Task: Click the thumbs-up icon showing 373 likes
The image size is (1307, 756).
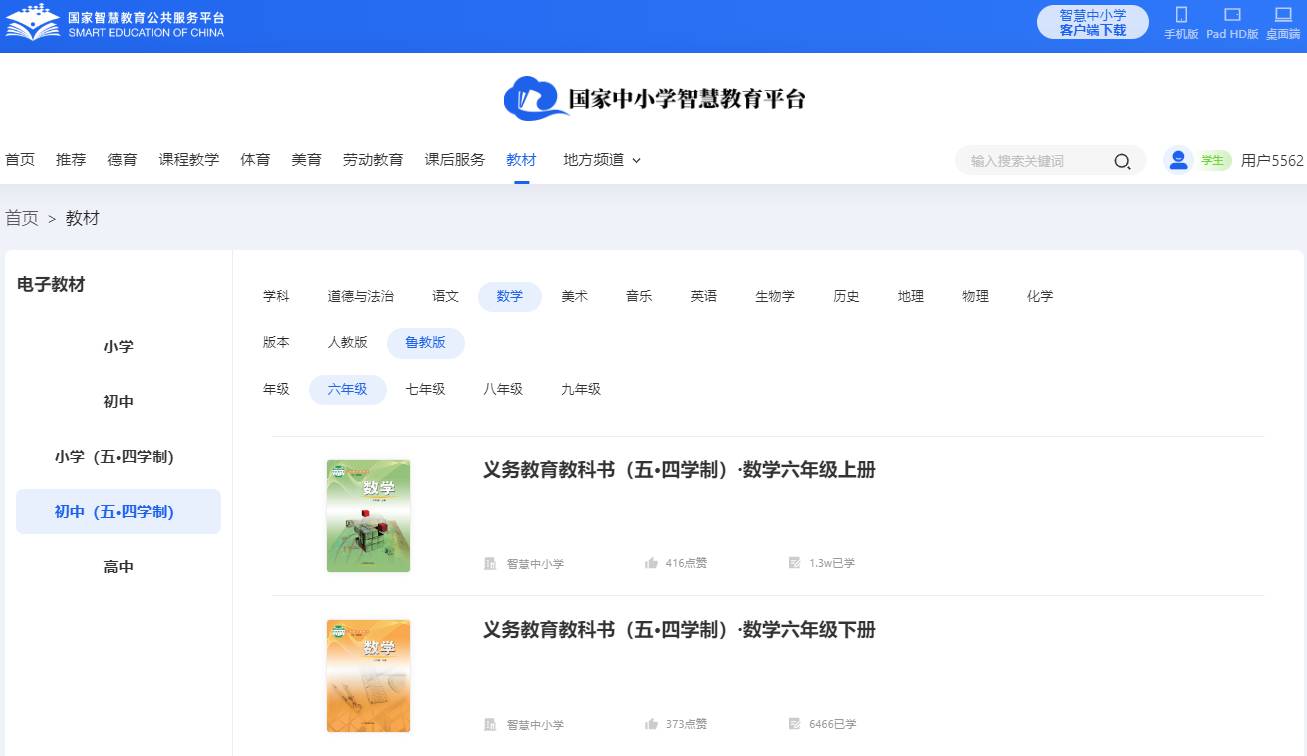Action: 652,724
